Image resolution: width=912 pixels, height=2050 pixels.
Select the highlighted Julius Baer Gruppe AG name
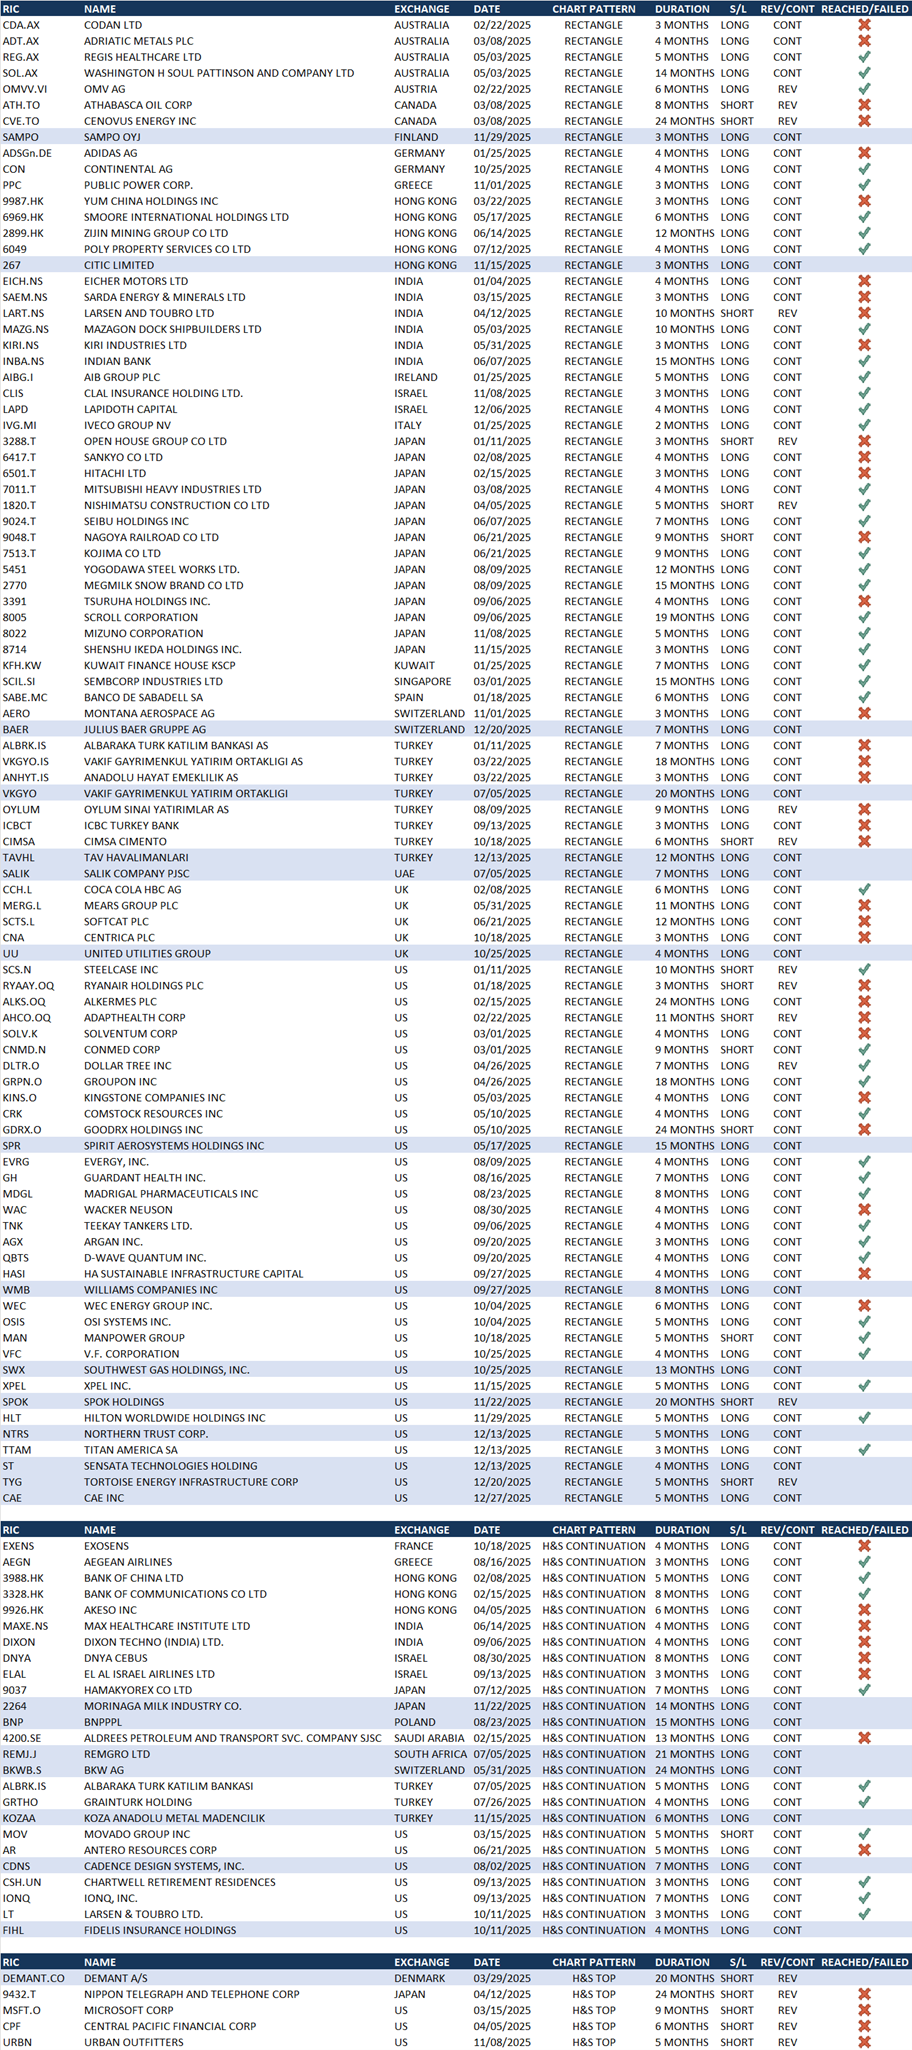[144, 729]
